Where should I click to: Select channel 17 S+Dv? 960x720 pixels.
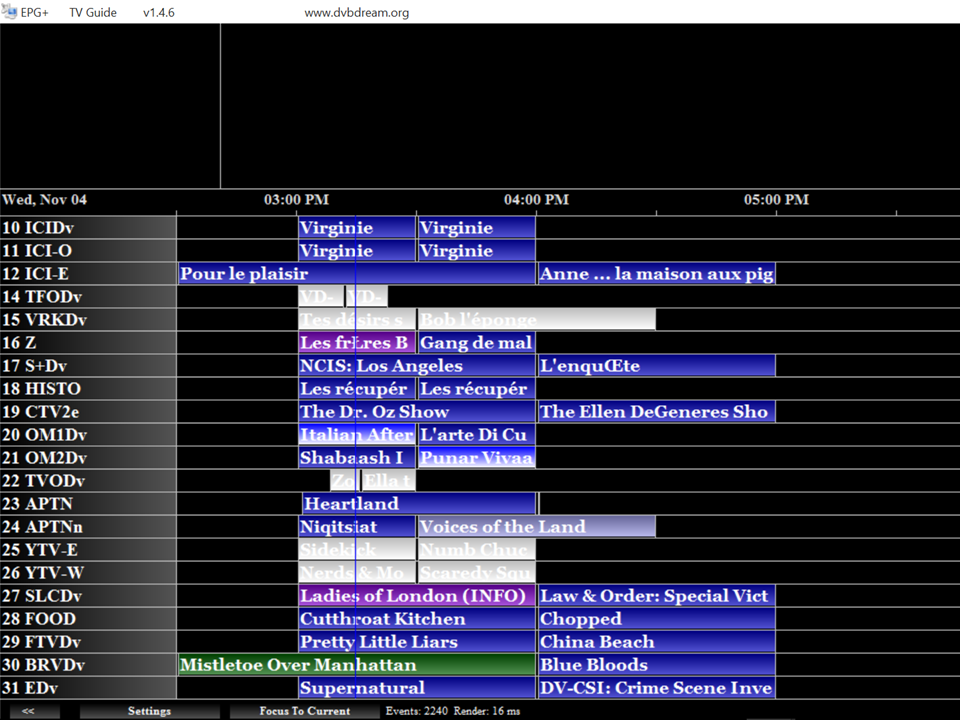(88, 366)
